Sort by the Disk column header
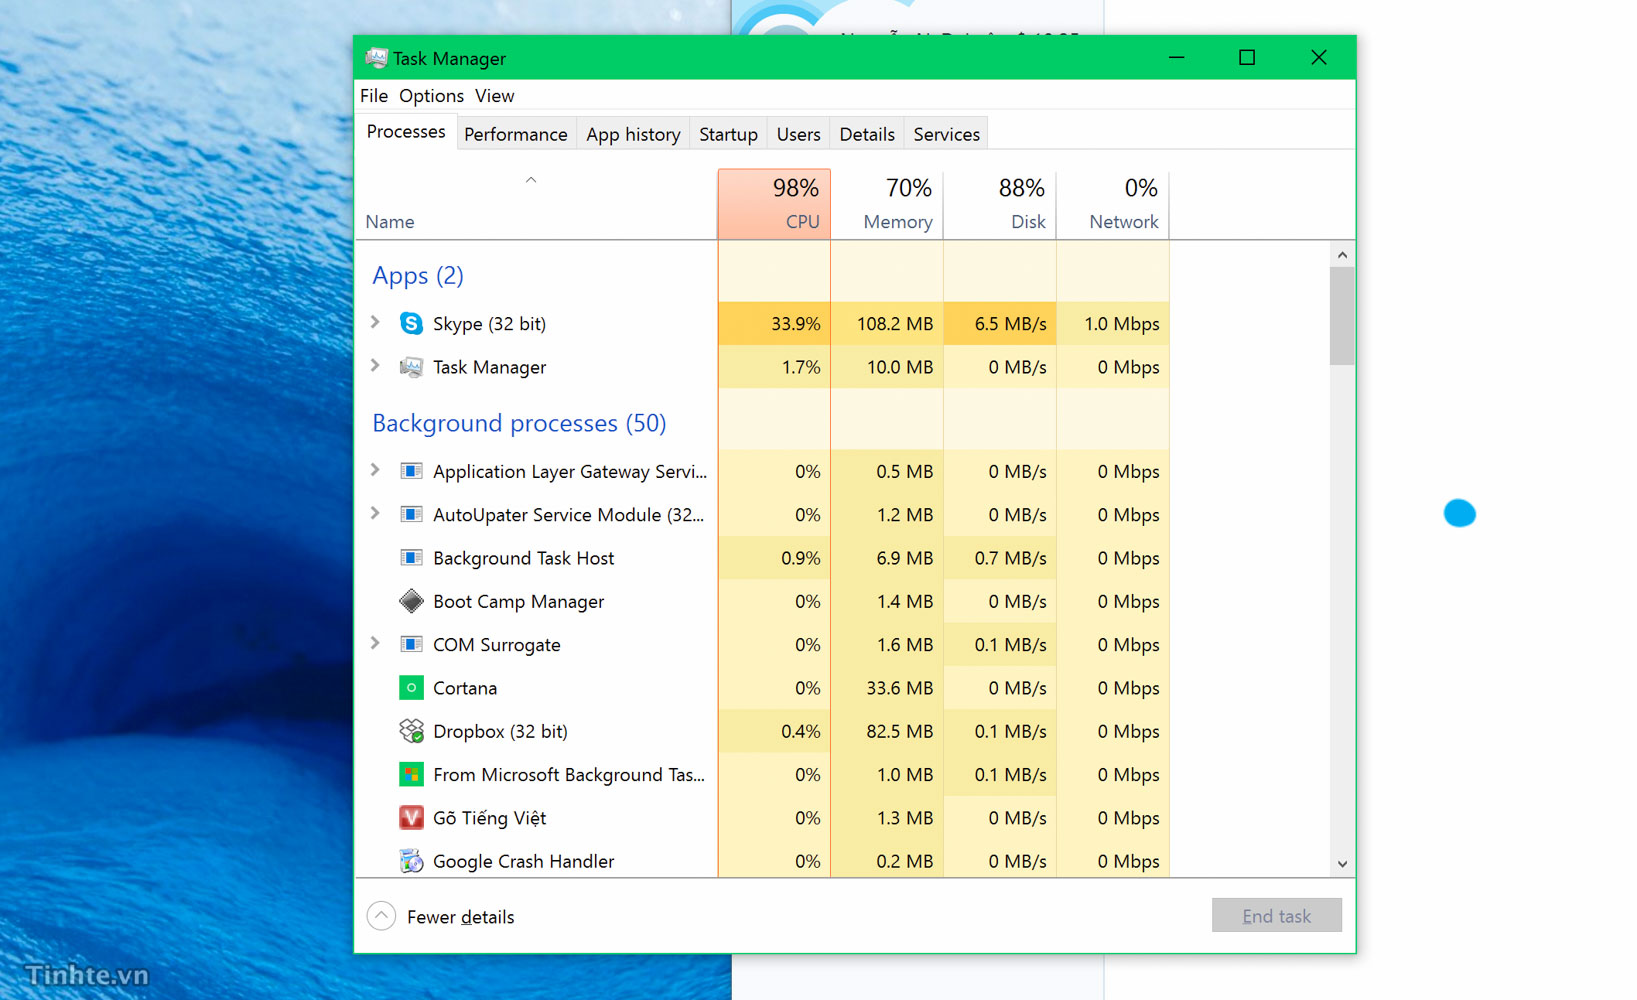 [1000, 204]
